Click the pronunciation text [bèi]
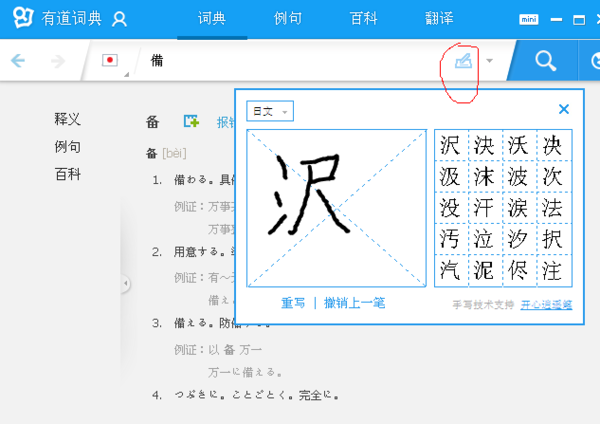This screenshot has width=600, height=424. pos(174,153)
